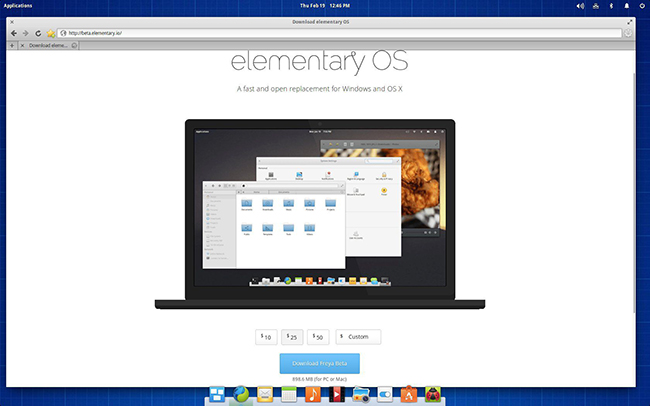Launch the Music app from the dock
650x406 pixels.
coord(313,394)
